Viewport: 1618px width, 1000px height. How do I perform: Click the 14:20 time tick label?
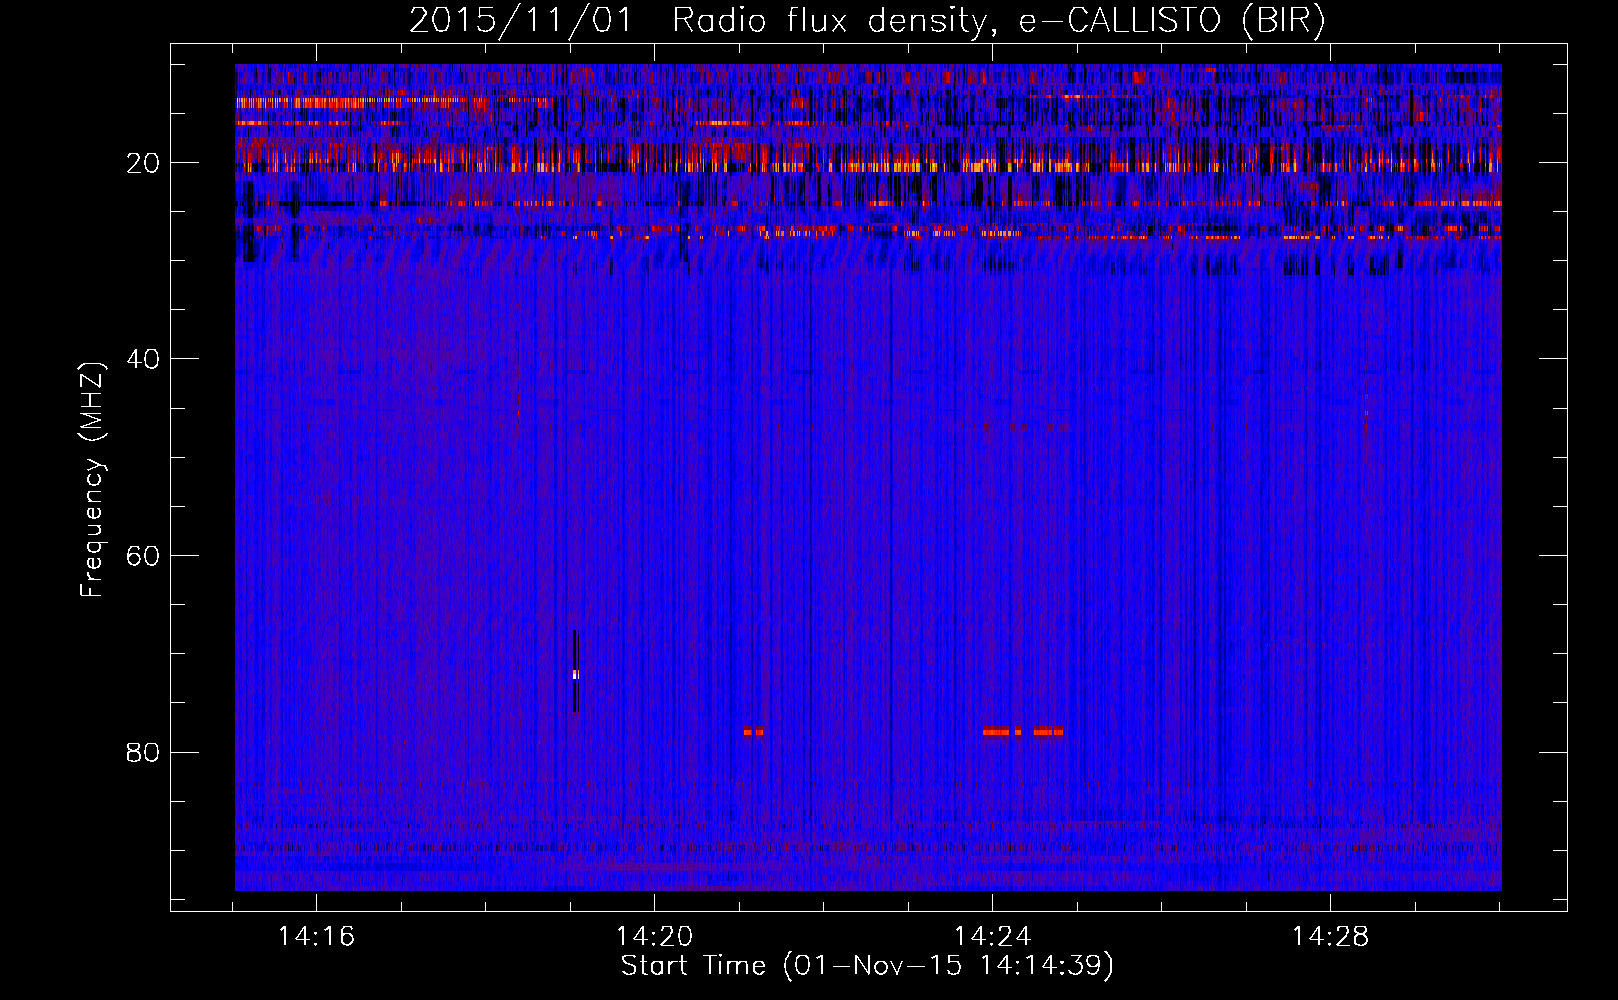pyautogui.click(x=654, y=937)
